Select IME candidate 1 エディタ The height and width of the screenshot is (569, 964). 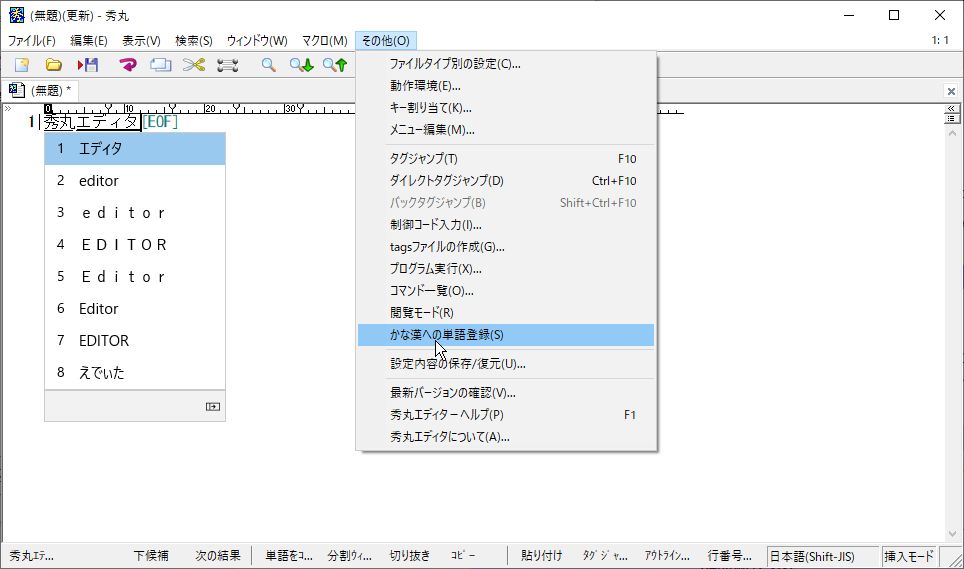[135, 149]
